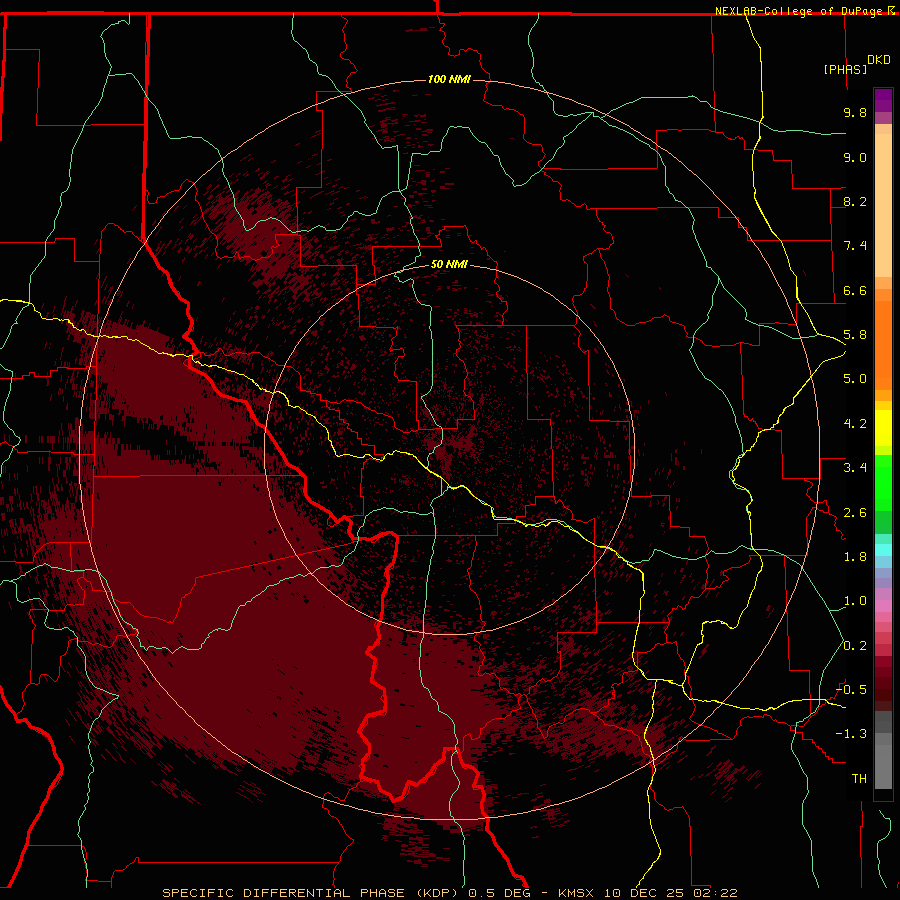The image size is (900, 900).
Task: Click the 9.8 value on the color scale
Action: [855, 112]
